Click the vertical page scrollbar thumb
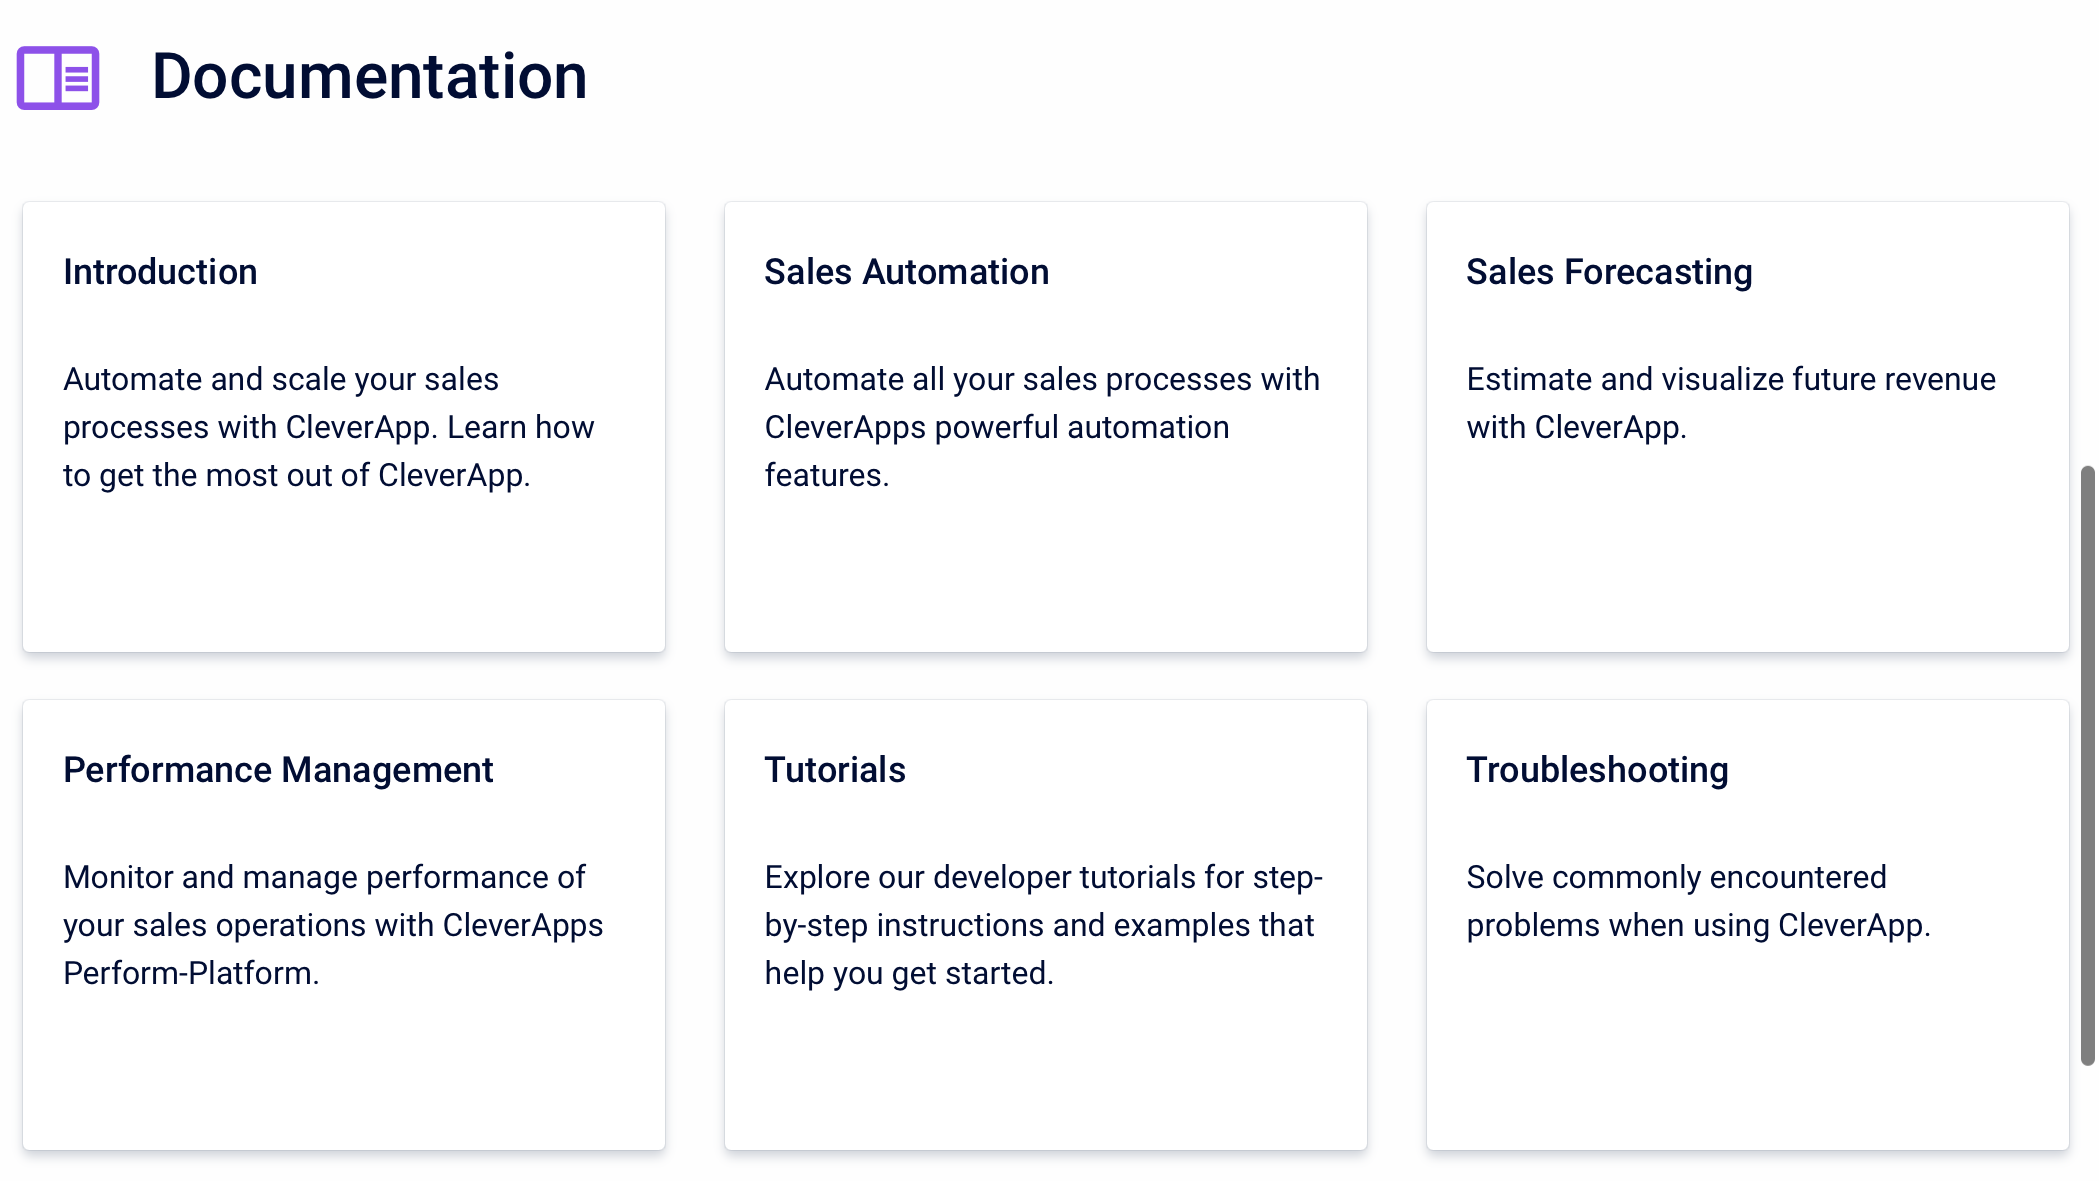This screenshot has width=2099, height=1181. tap(2088, 765)
